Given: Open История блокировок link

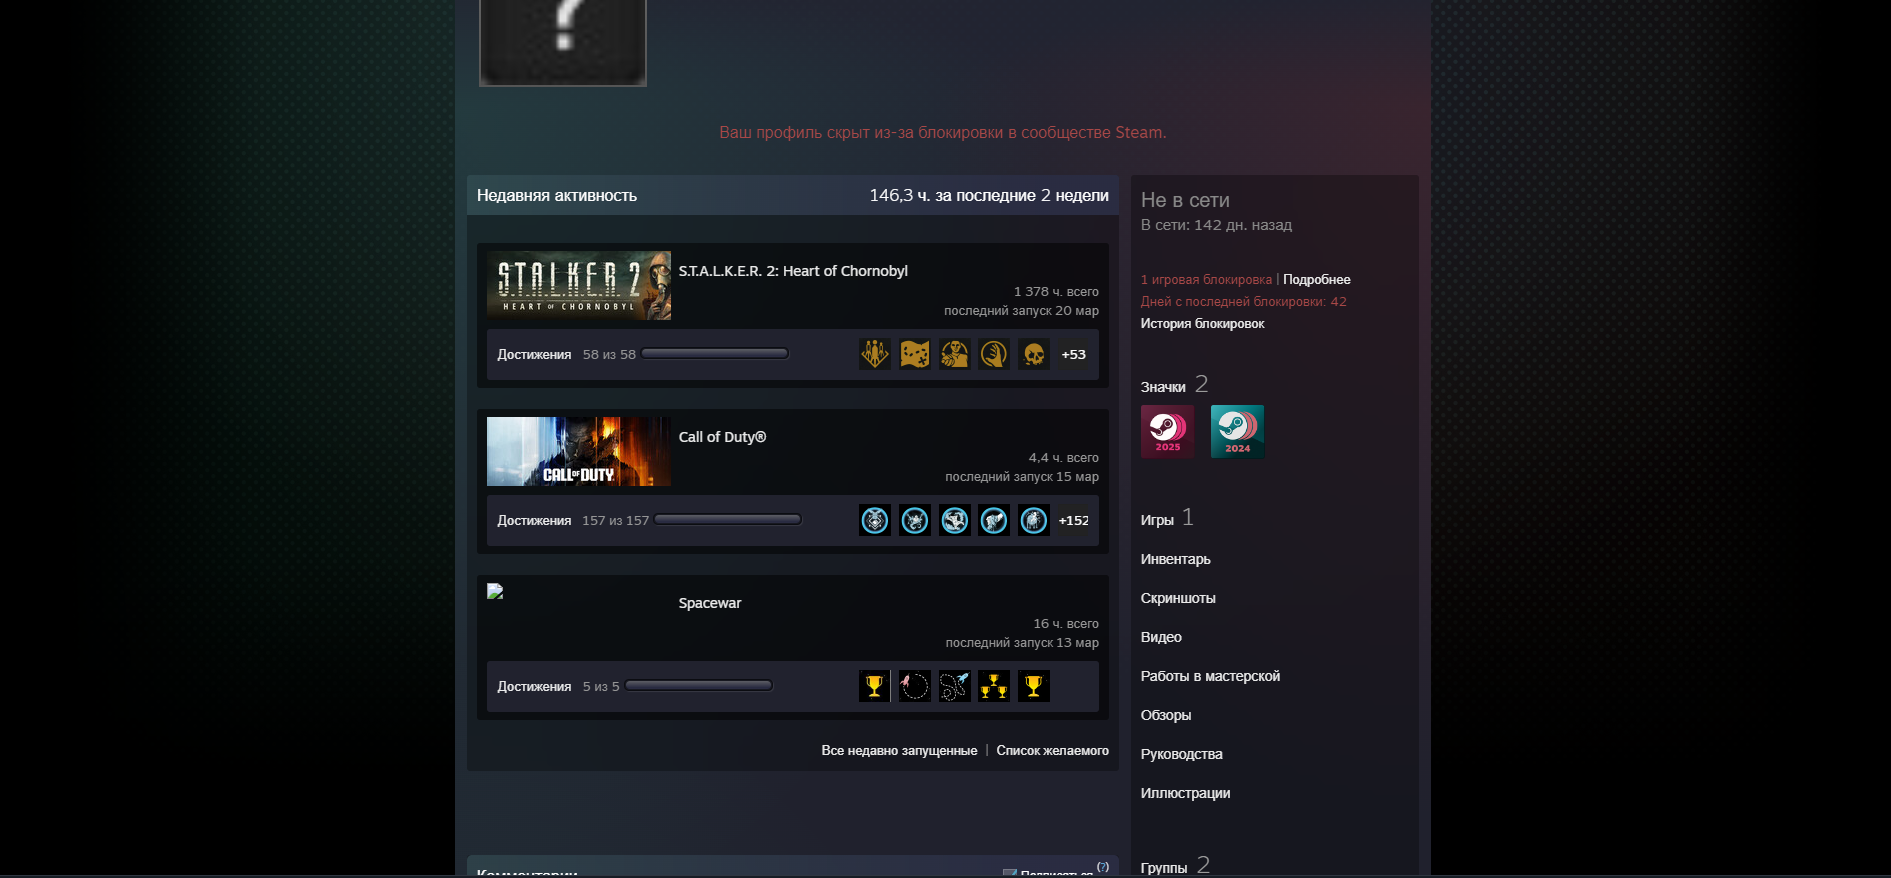Looking at the screenshot, I should tap(1203, 324).
